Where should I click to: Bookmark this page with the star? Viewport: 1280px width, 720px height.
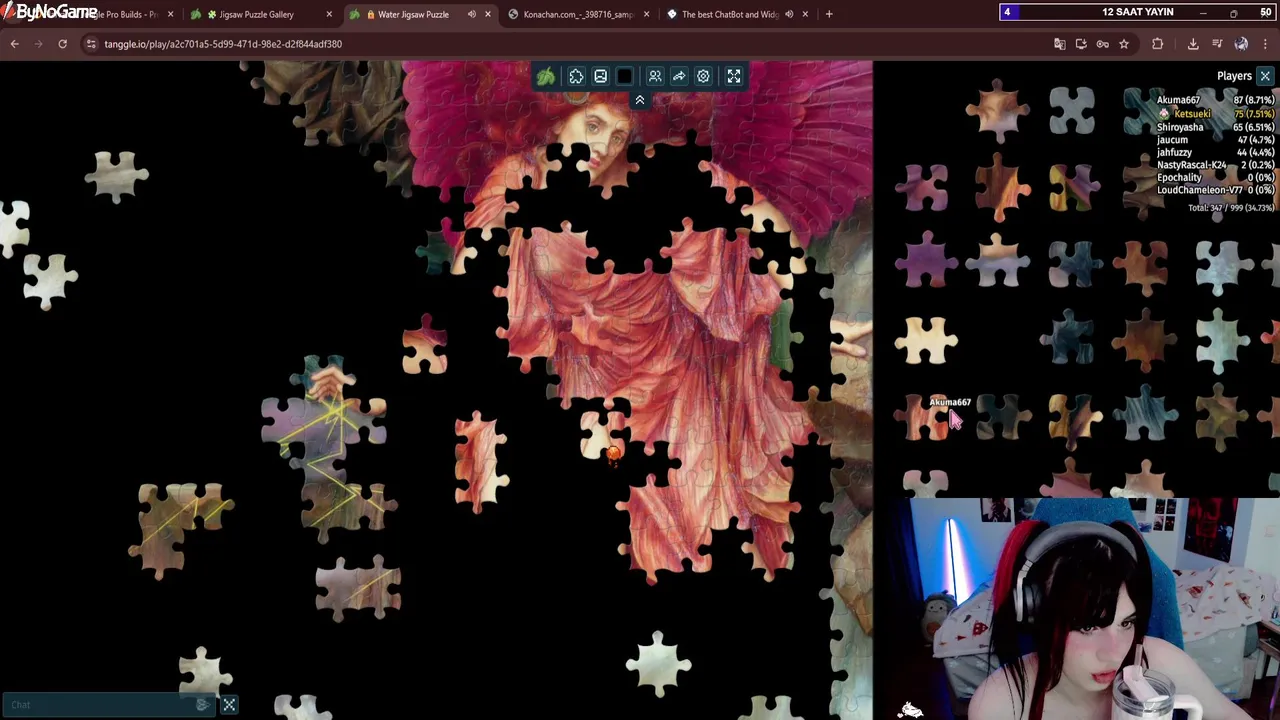tap(1124, 44)
